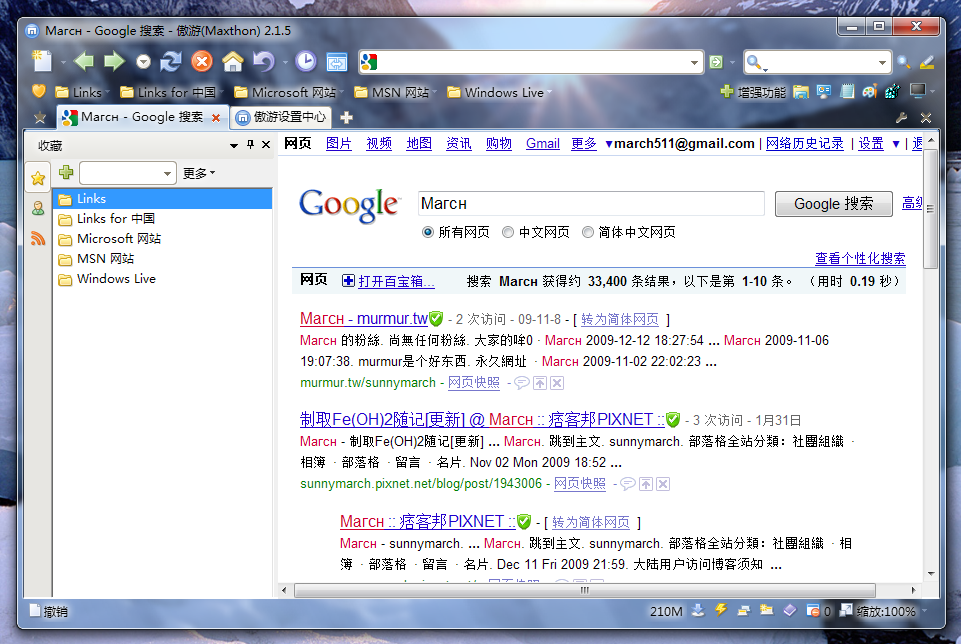Switch to the March - Google 搜索 tab
This screenshot has height=644, width=961.
[142, 117]
